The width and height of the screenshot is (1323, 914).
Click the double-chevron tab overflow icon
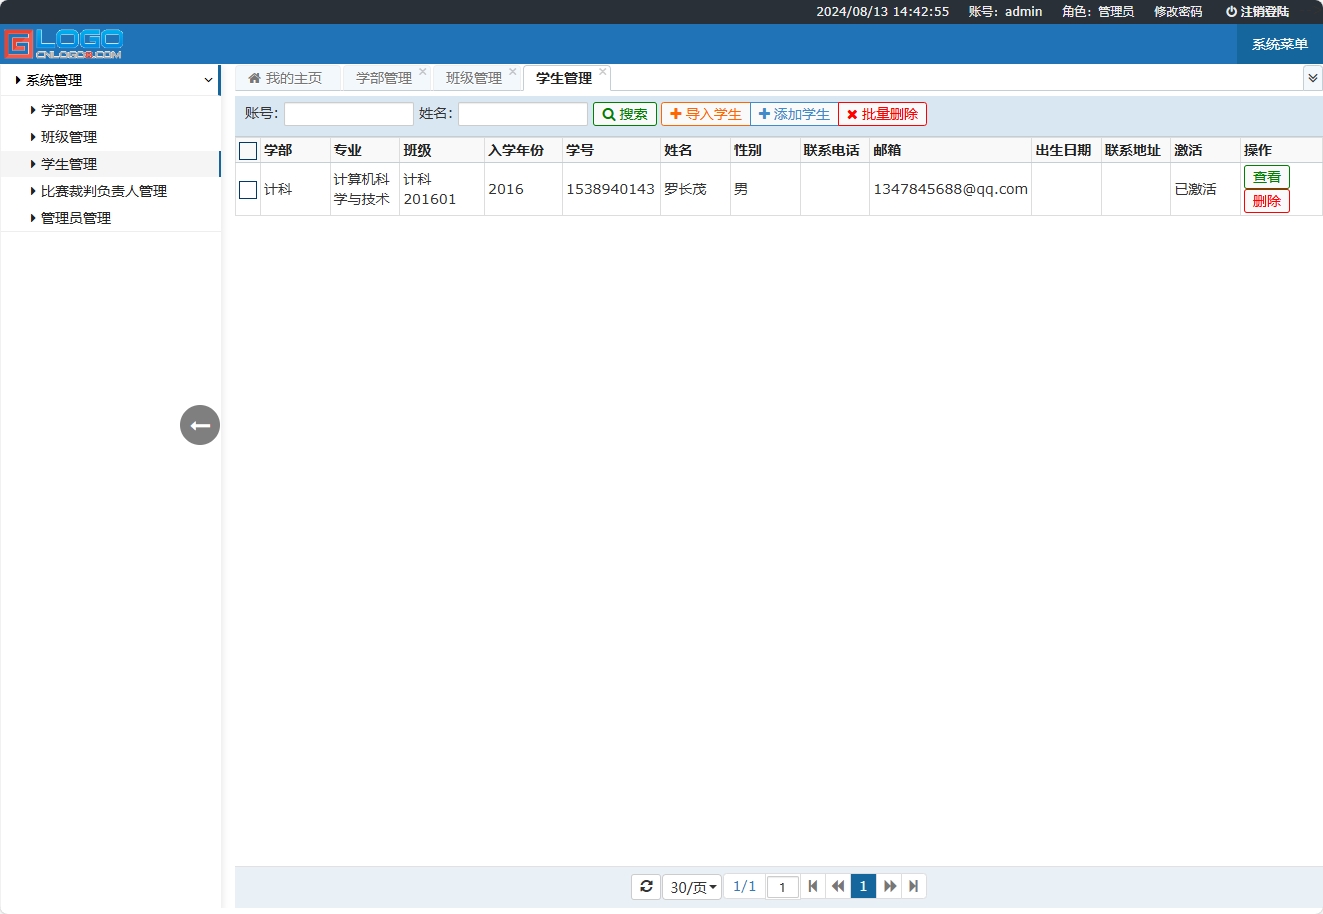[x=1312, y=77]
